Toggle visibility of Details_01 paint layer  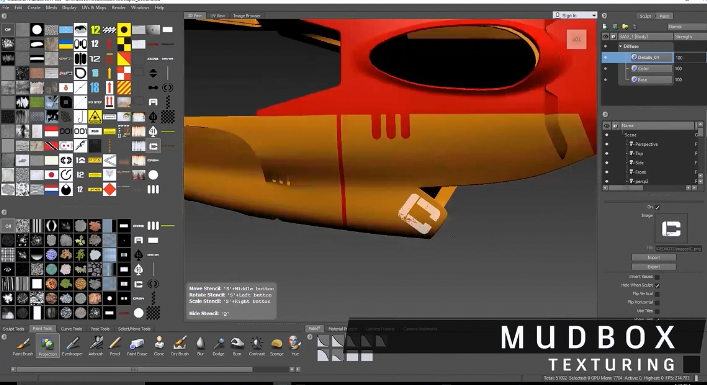click(x=606, y=57)
